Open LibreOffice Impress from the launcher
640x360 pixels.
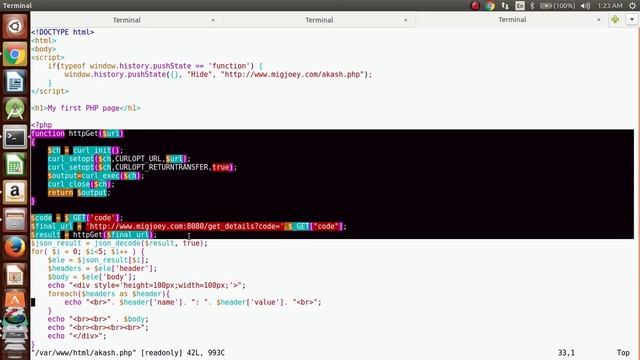(x=15, y=275)
